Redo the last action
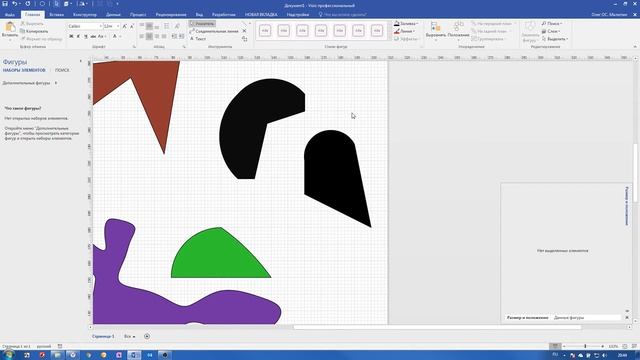Image resolution: width=640 pixels, height=360 pixels. (x=28, y=4)
